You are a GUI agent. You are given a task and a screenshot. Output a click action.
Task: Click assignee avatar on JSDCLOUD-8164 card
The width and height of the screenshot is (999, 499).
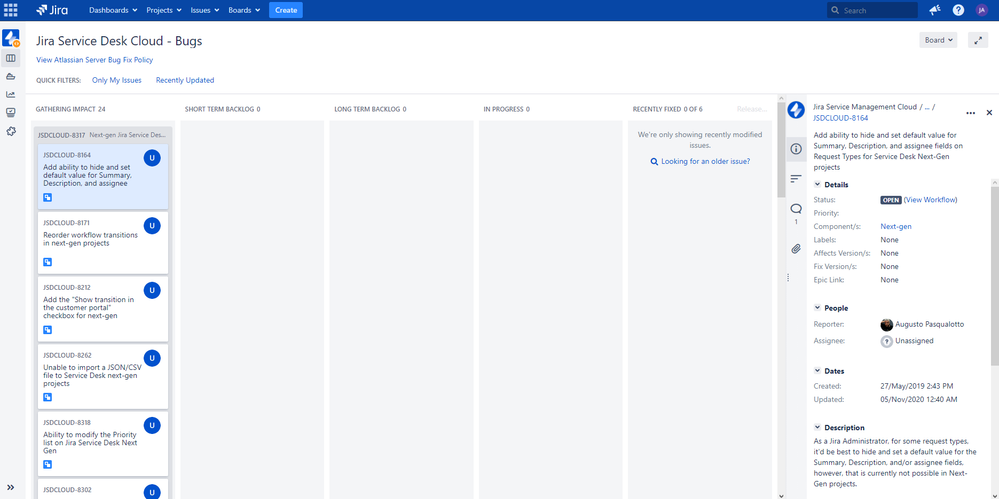point(152,158)
